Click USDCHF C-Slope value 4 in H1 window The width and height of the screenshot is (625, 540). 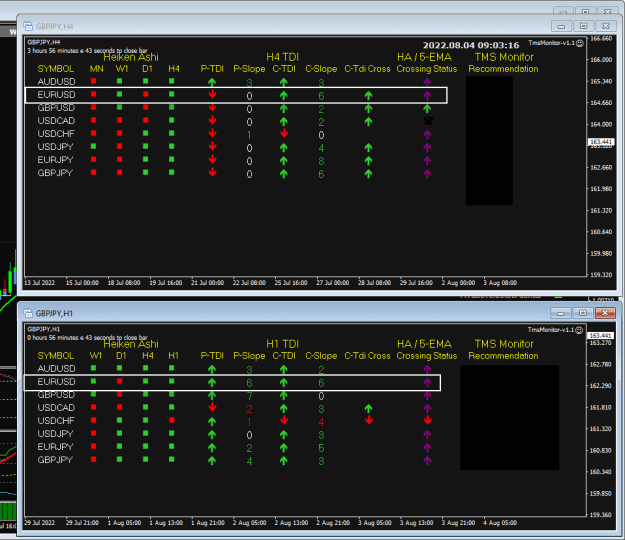(x=321, y=422)
